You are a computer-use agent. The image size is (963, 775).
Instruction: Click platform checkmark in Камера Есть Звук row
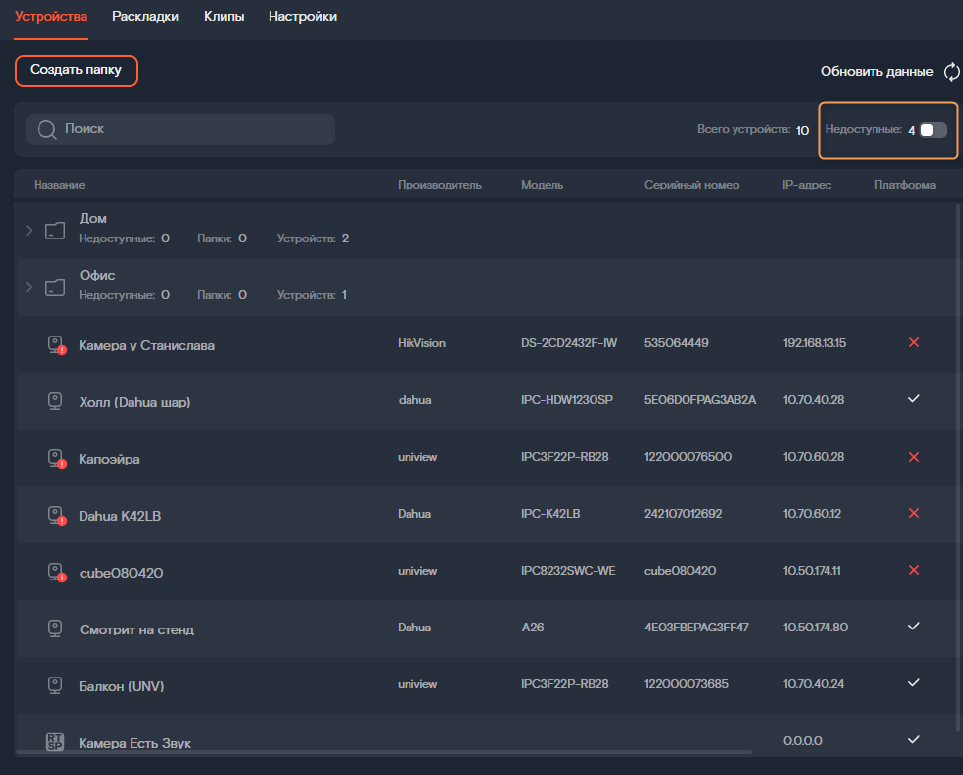coord(914,739)
